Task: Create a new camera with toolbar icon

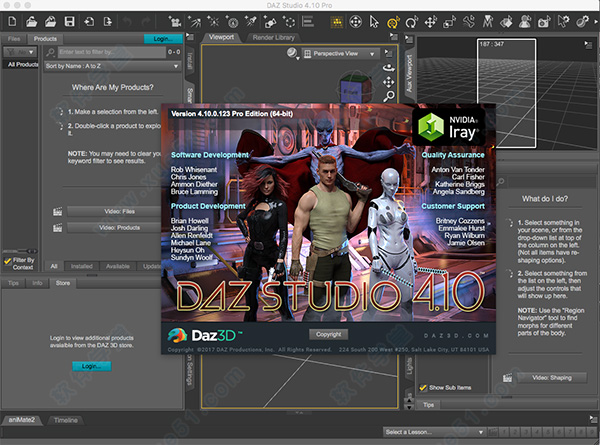Action: pyautogui.click(x=174, y=21)
